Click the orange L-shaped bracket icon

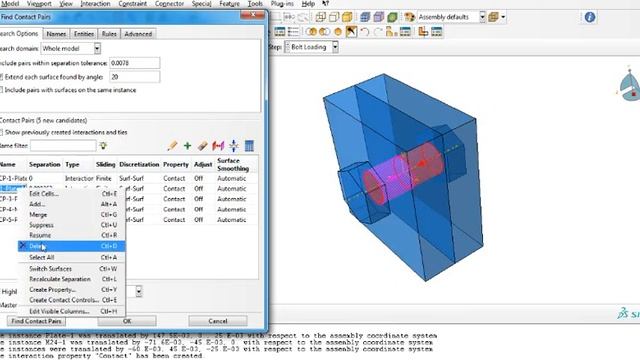tap(423, 31)
